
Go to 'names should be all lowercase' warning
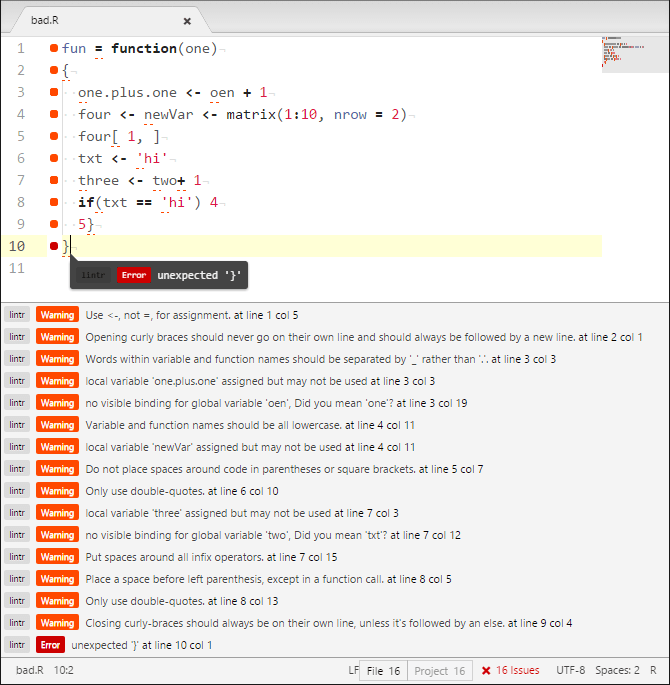250,425
